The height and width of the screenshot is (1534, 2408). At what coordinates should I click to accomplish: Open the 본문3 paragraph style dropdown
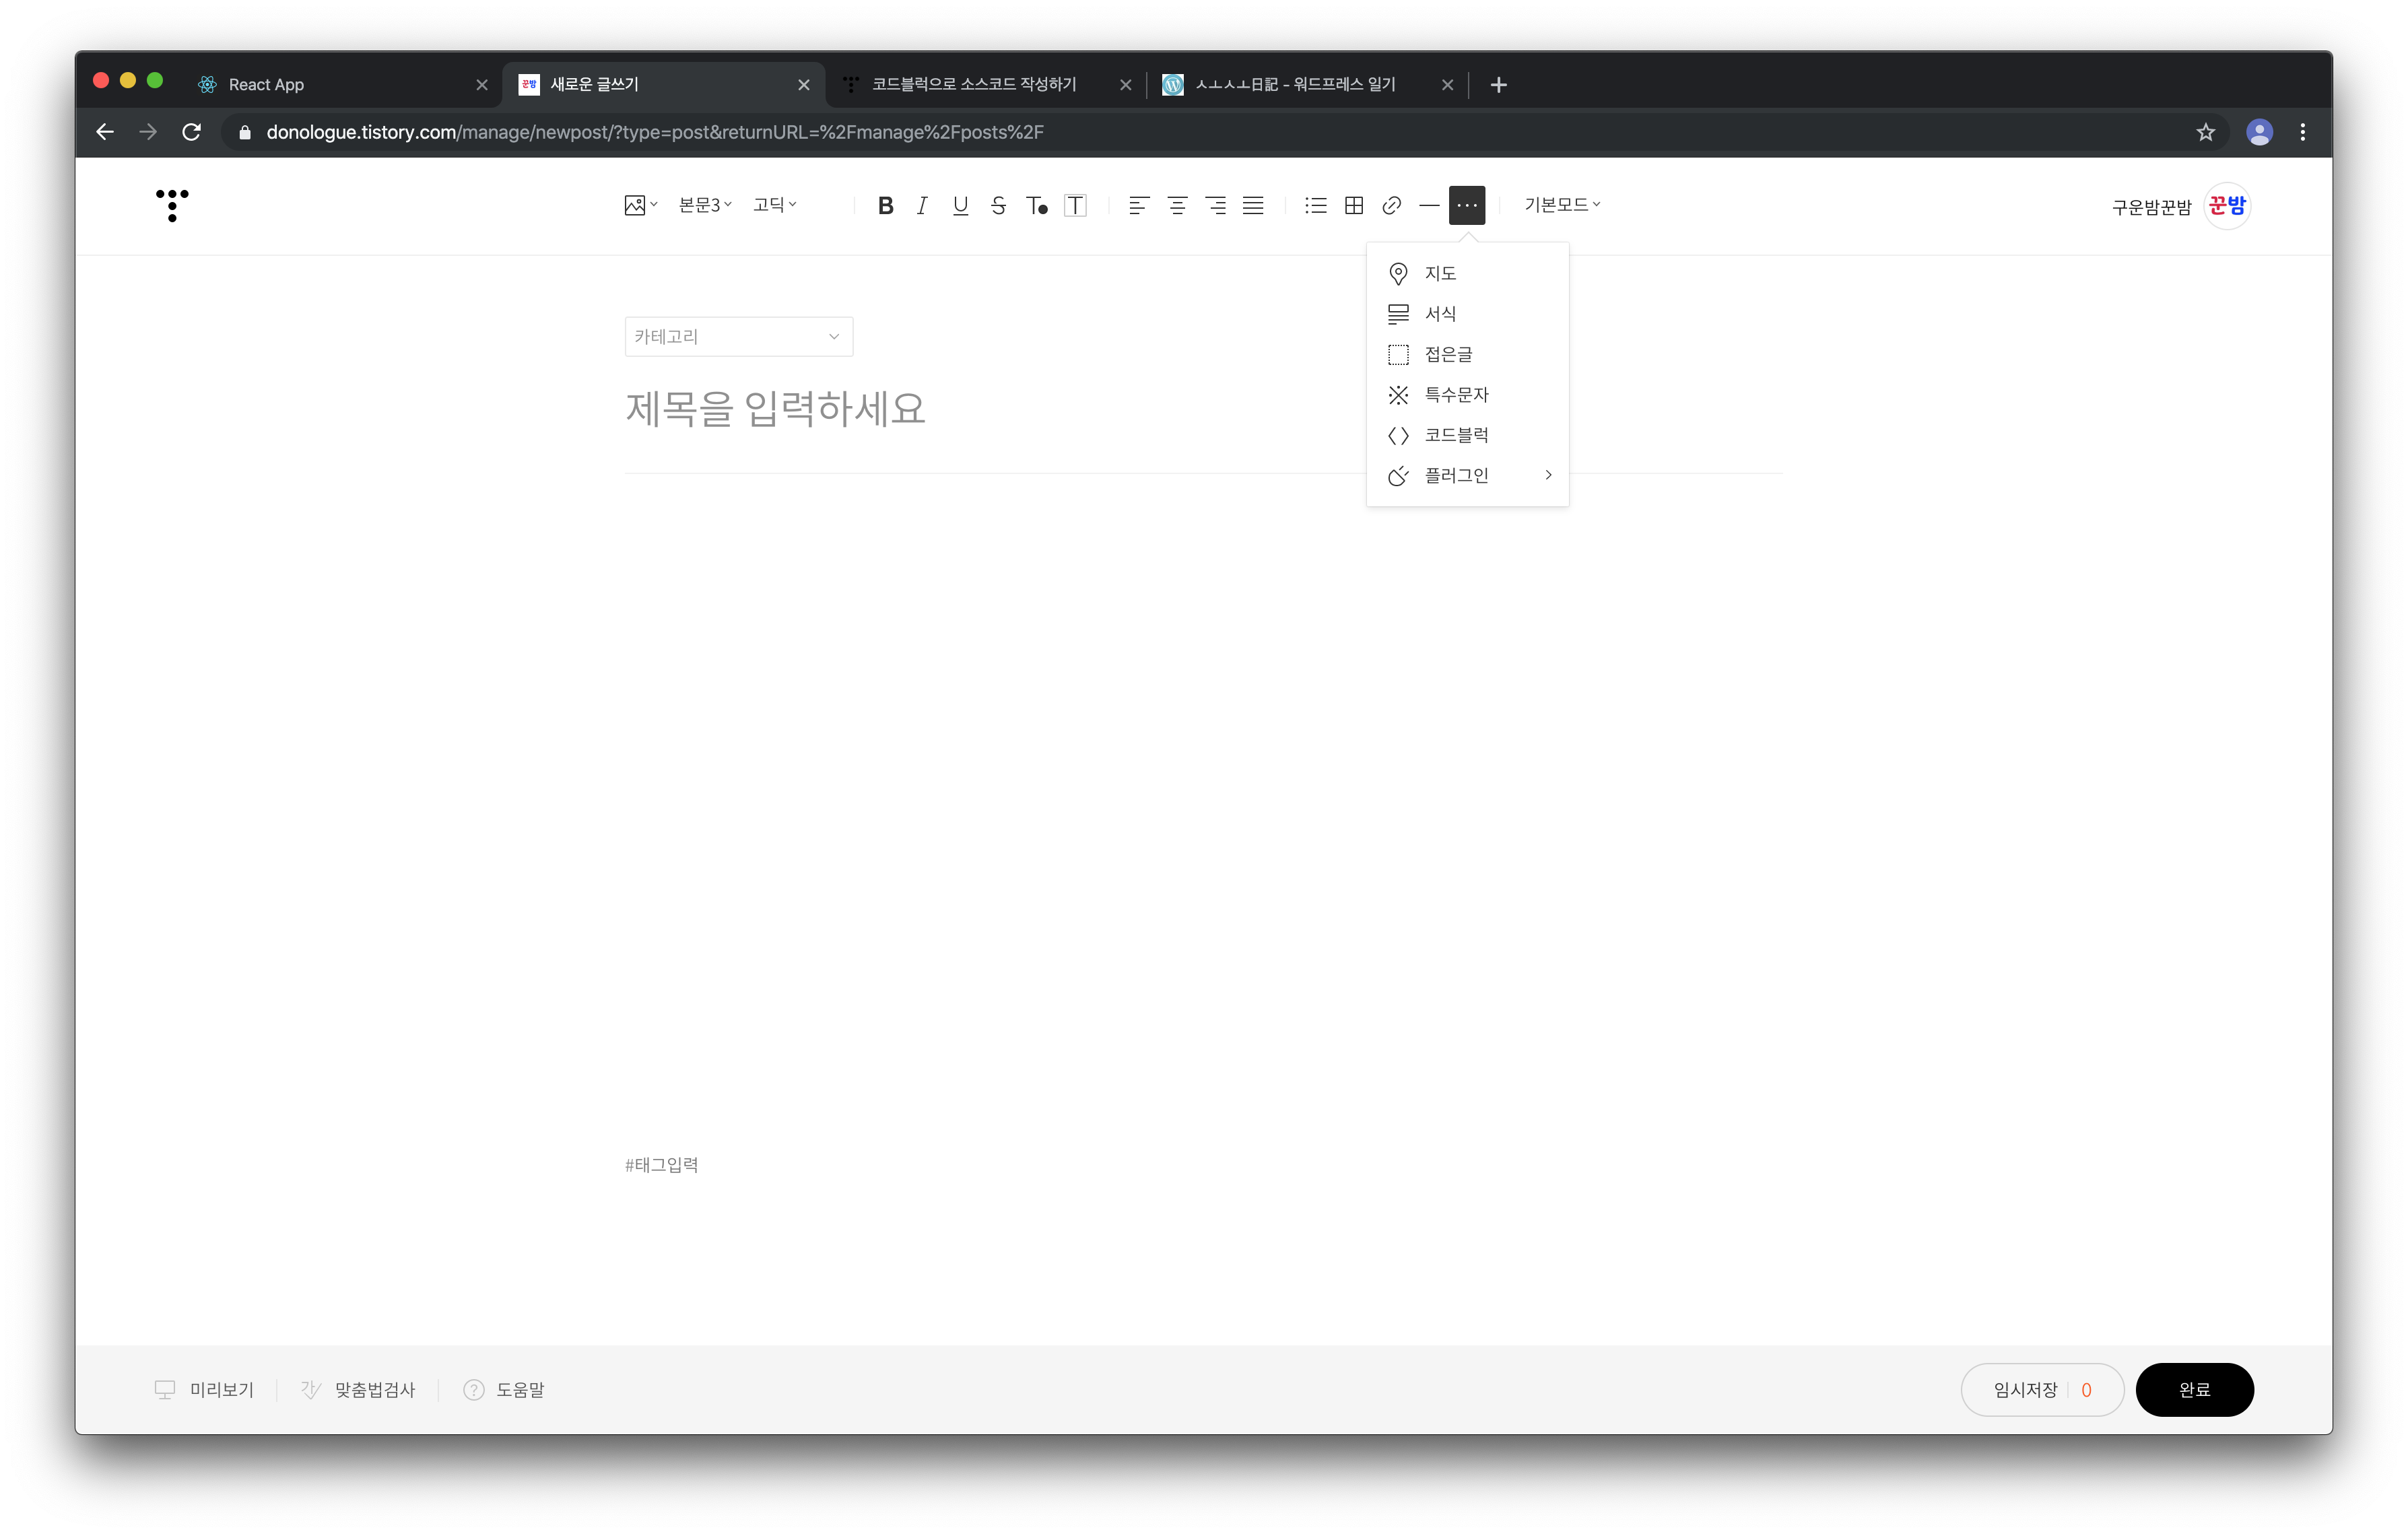(705, 205)
